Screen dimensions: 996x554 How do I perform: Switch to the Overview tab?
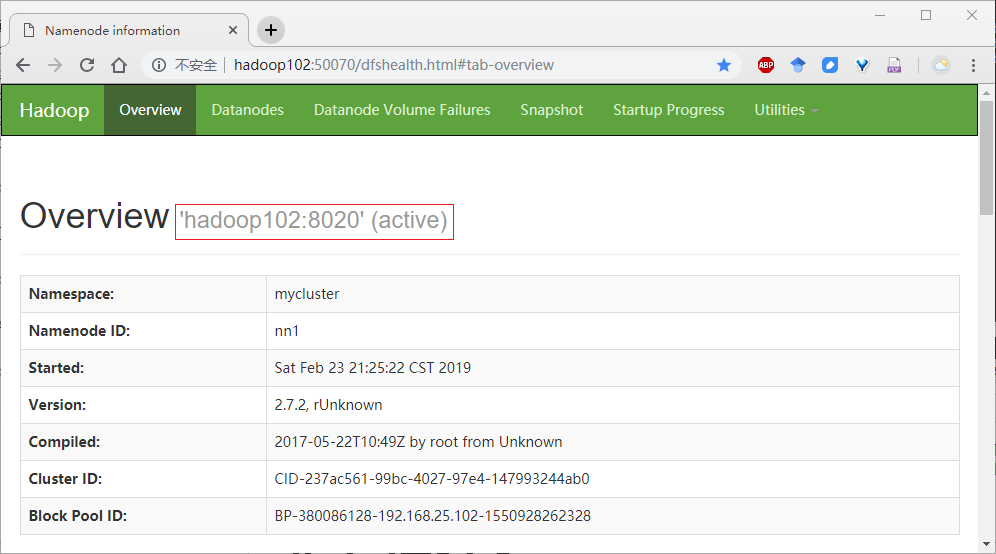[x=150, y=110]
